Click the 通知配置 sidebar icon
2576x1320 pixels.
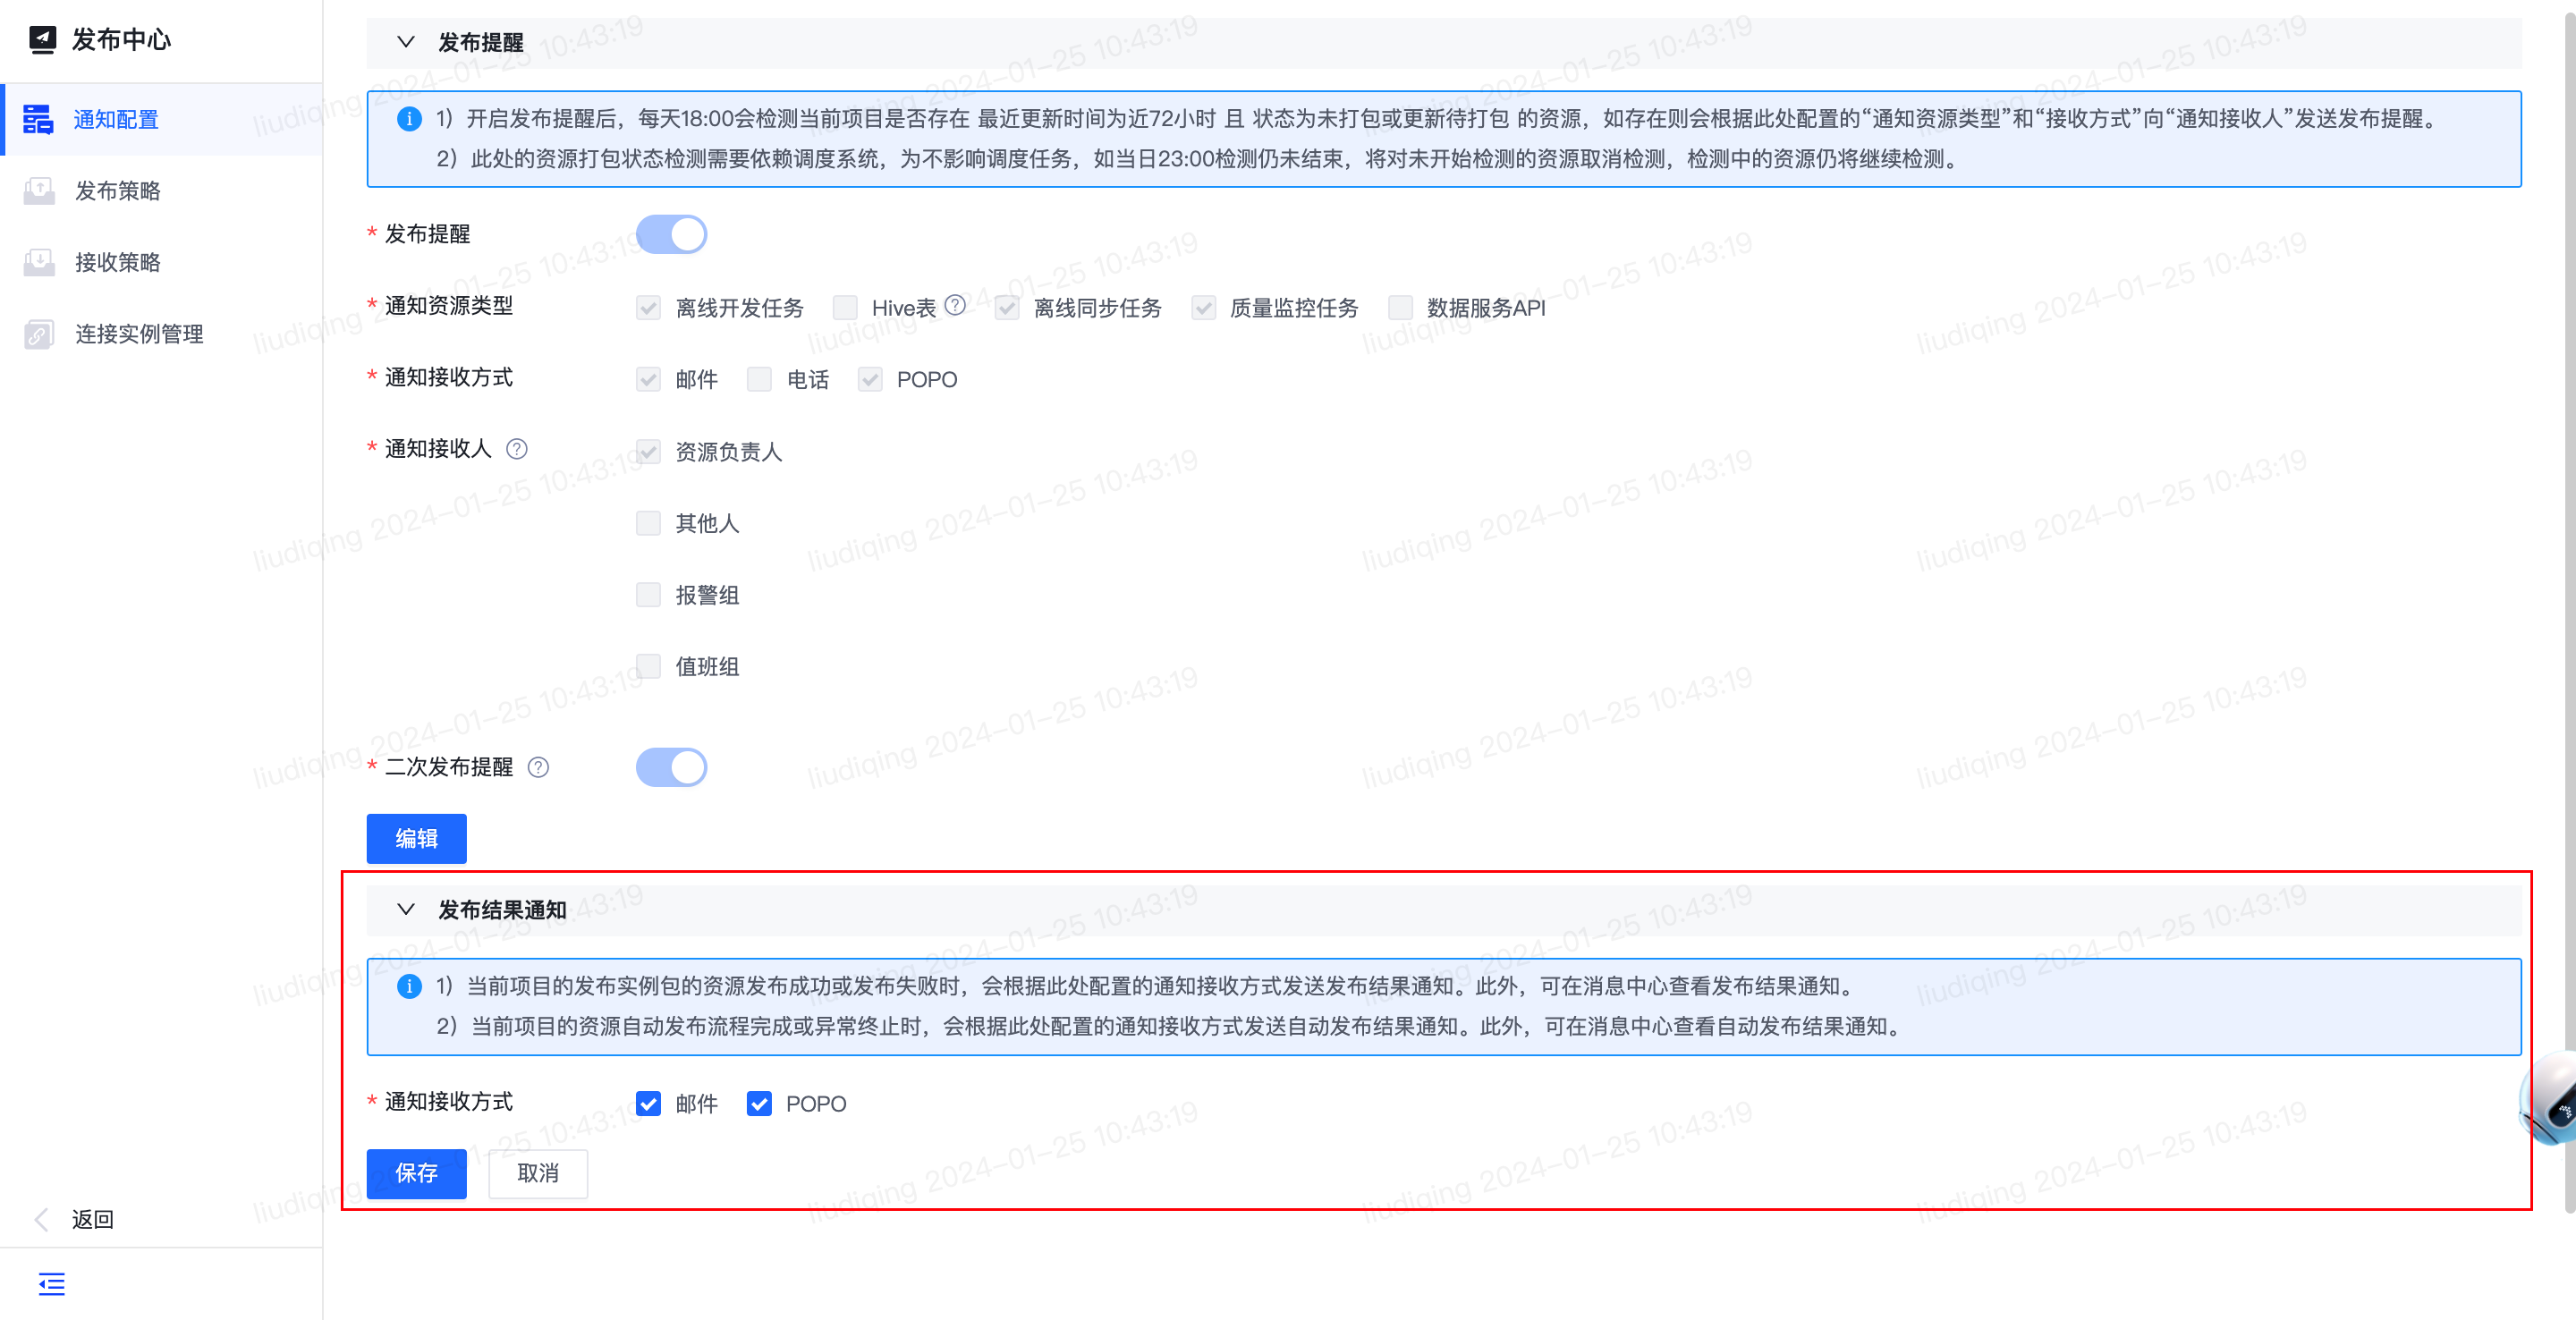(38, 119)
